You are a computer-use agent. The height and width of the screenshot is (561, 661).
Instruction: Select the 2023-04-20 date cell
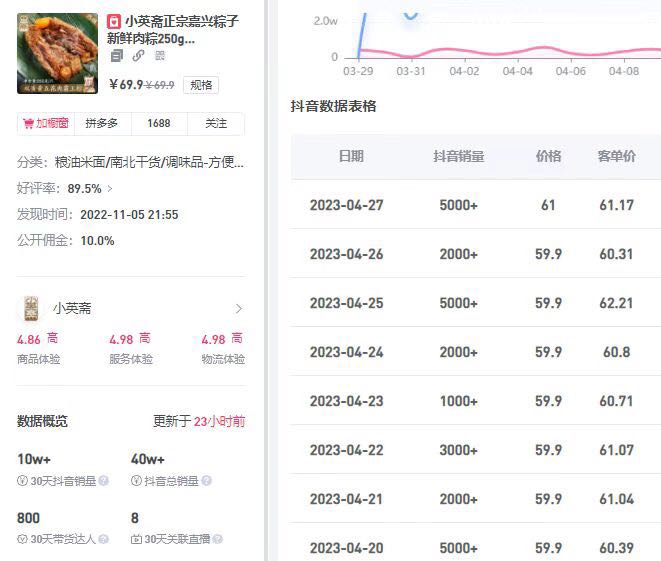click(347, 548)
